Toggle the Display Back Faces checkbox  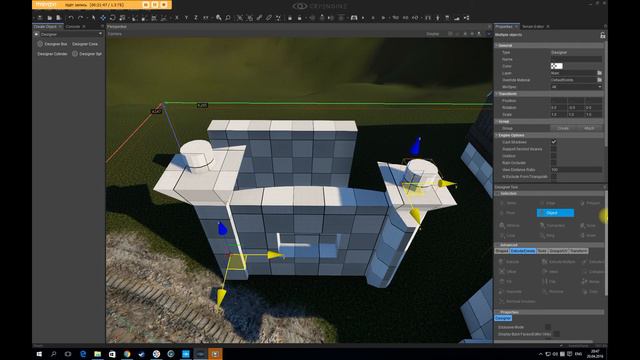pos(556,334)
